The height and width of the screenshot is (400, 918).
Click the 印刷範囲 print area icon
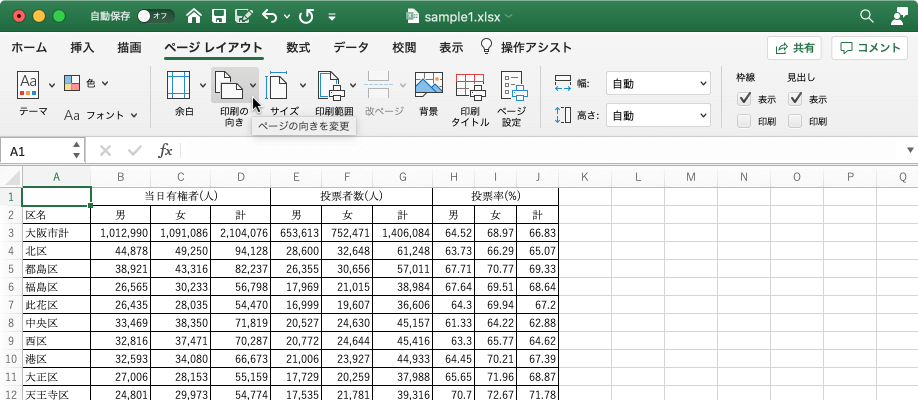click(333, 86)
